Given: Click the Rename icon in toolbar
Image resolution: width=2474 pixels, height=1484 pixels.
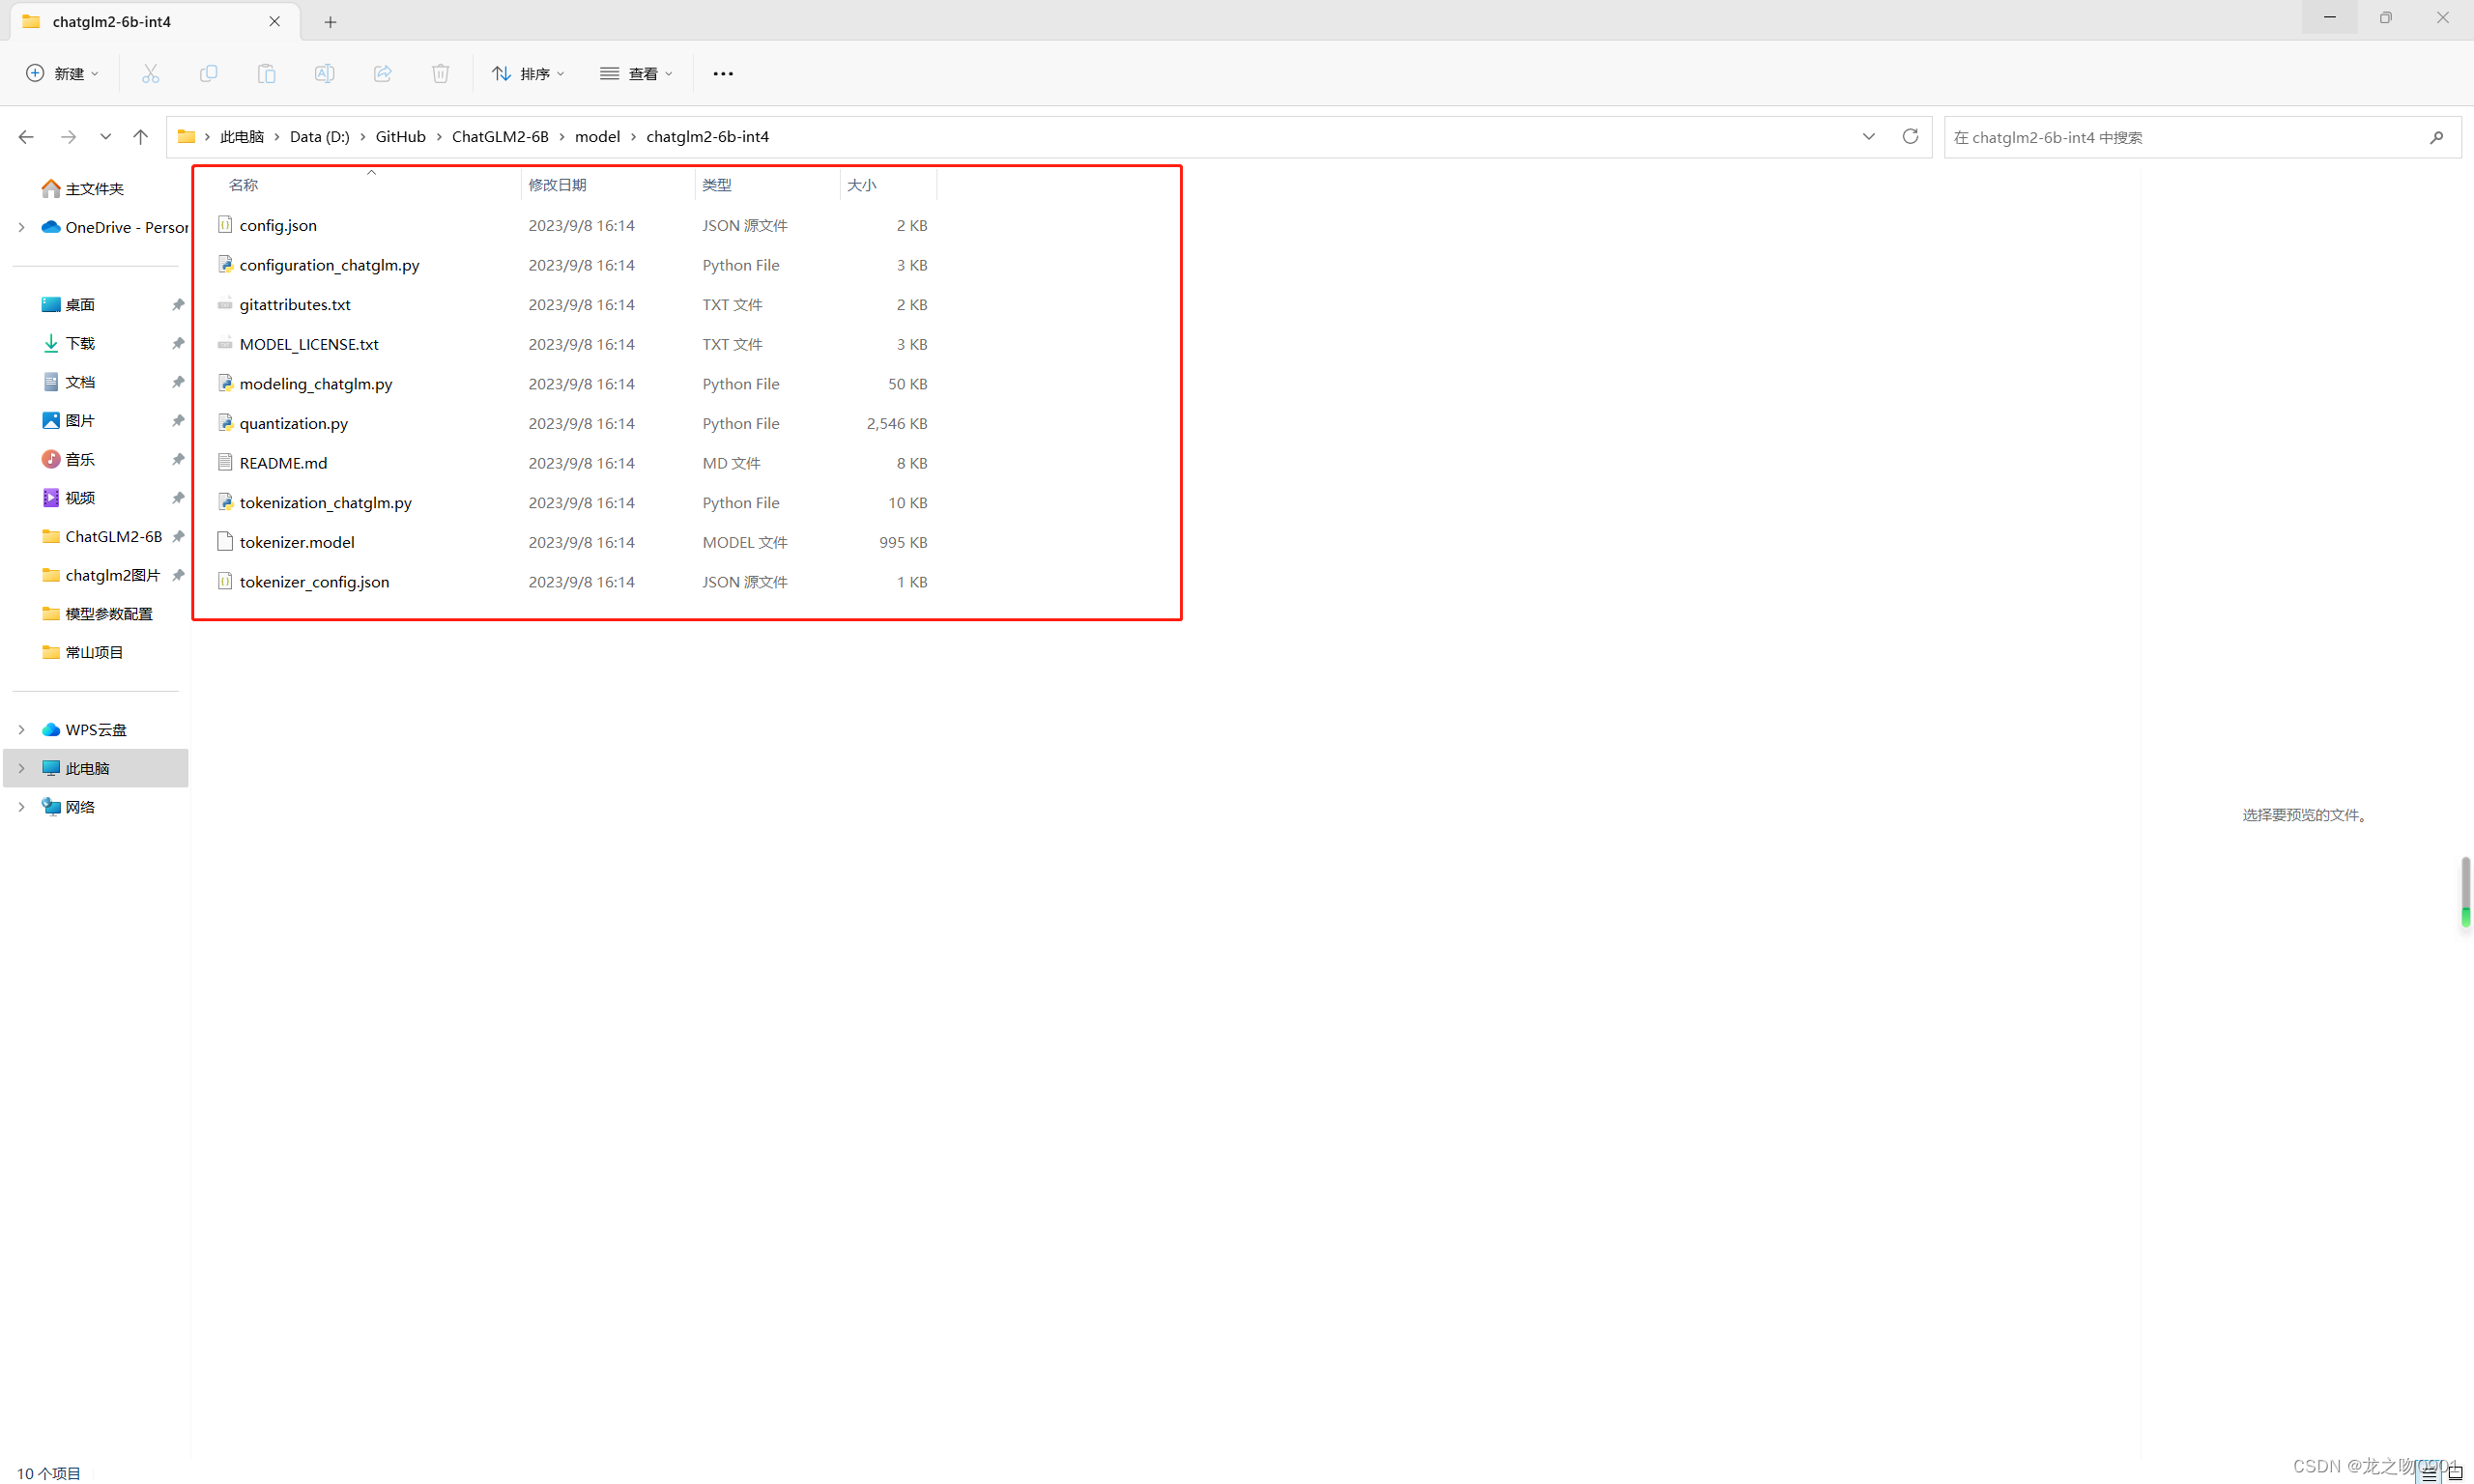Looking at the screenshot, I should 324,73.
